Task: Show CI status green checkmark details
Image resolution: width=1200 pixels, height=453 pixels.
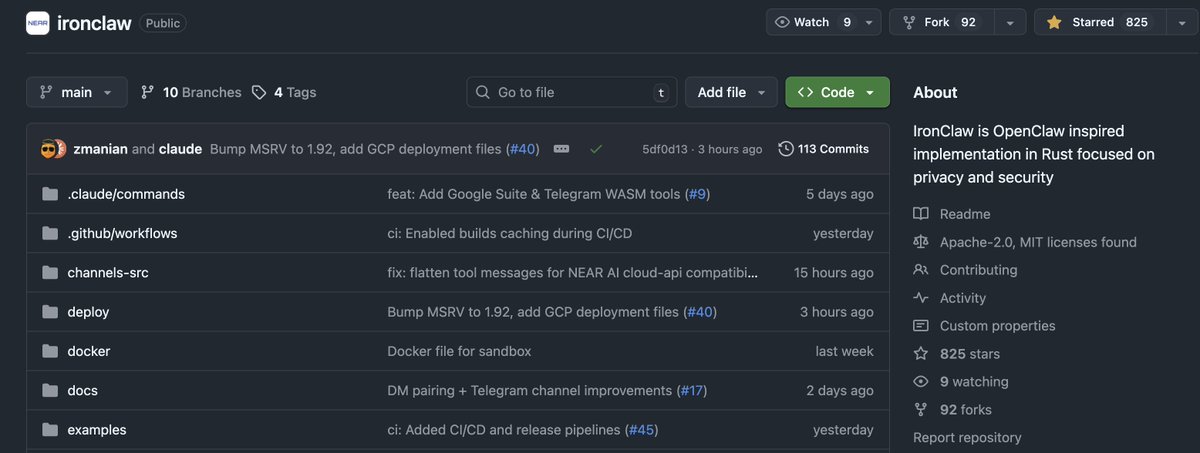Action: tap(596, 149)
